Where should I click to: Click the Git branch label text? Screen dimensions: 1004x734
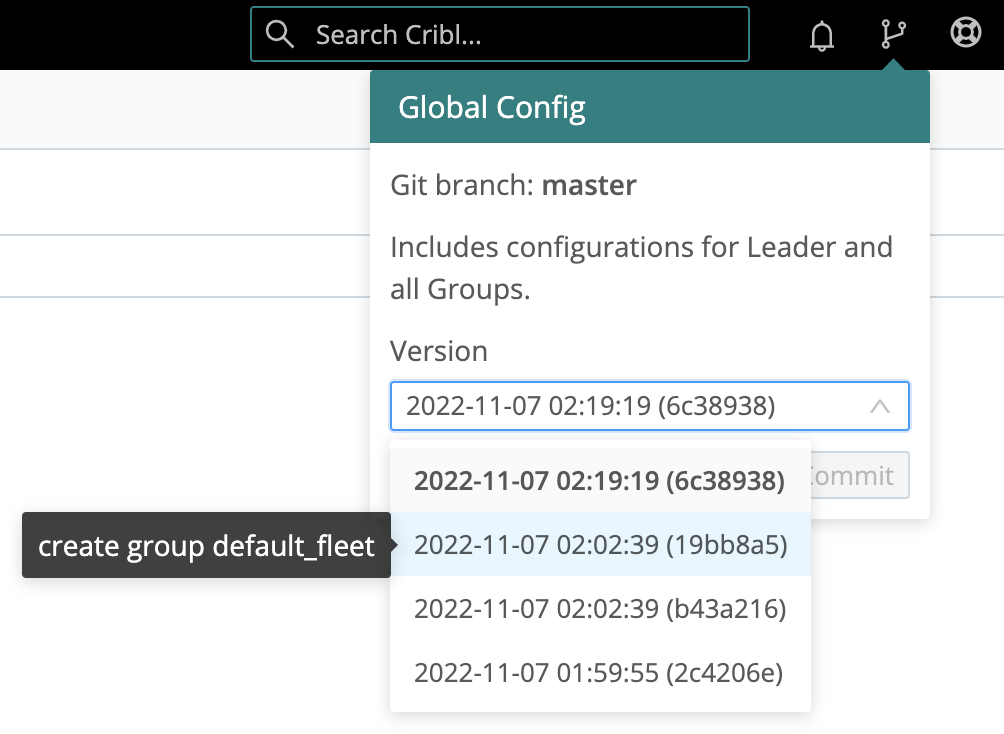pos(463,185)
